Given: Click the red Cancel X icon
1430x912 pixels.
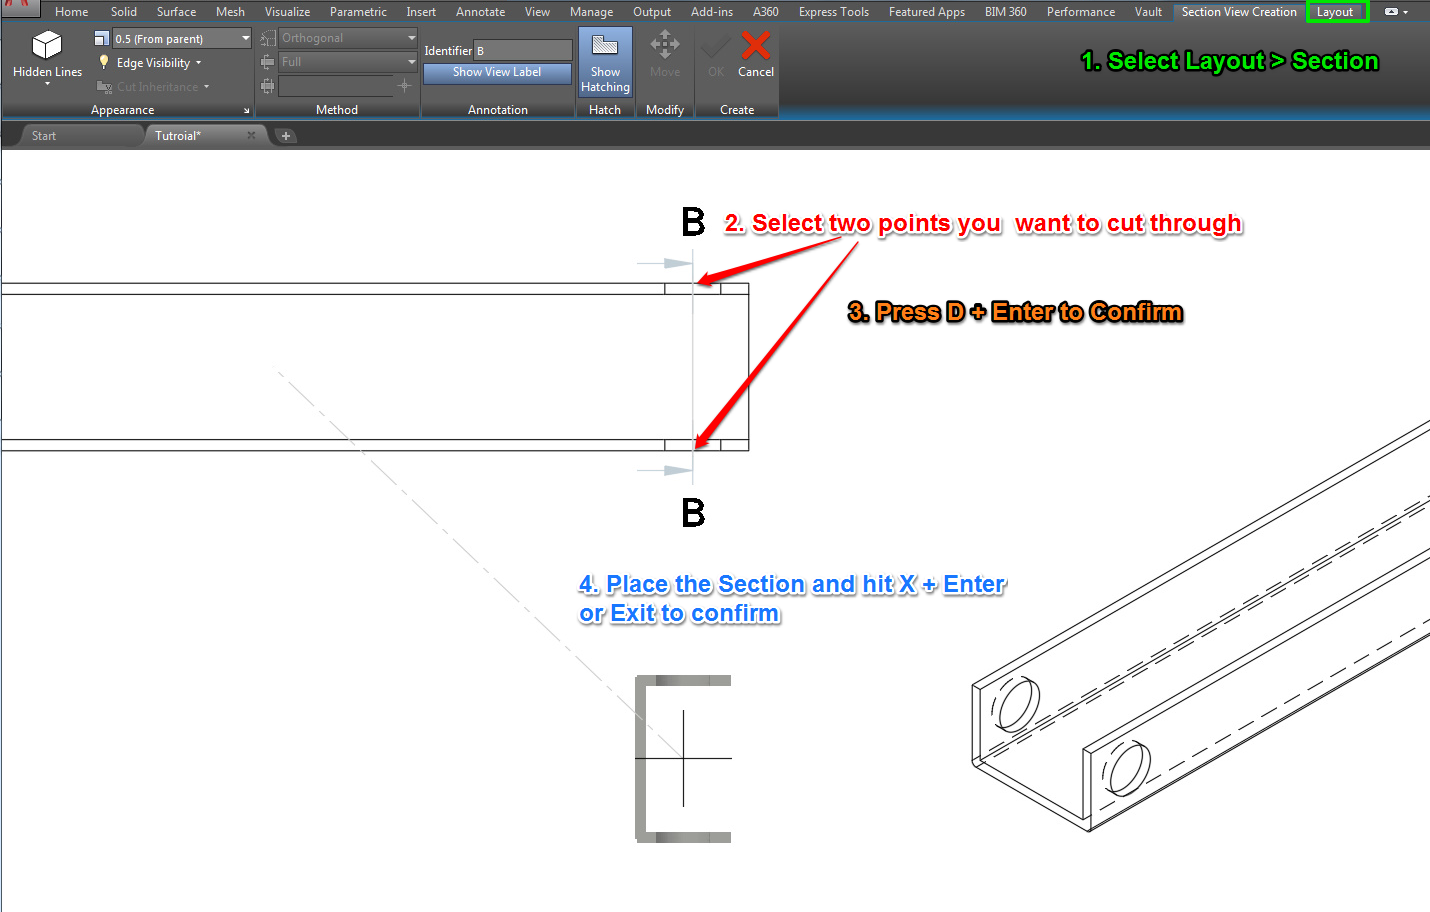Looking at the screenshot, I should pos(755,46).
